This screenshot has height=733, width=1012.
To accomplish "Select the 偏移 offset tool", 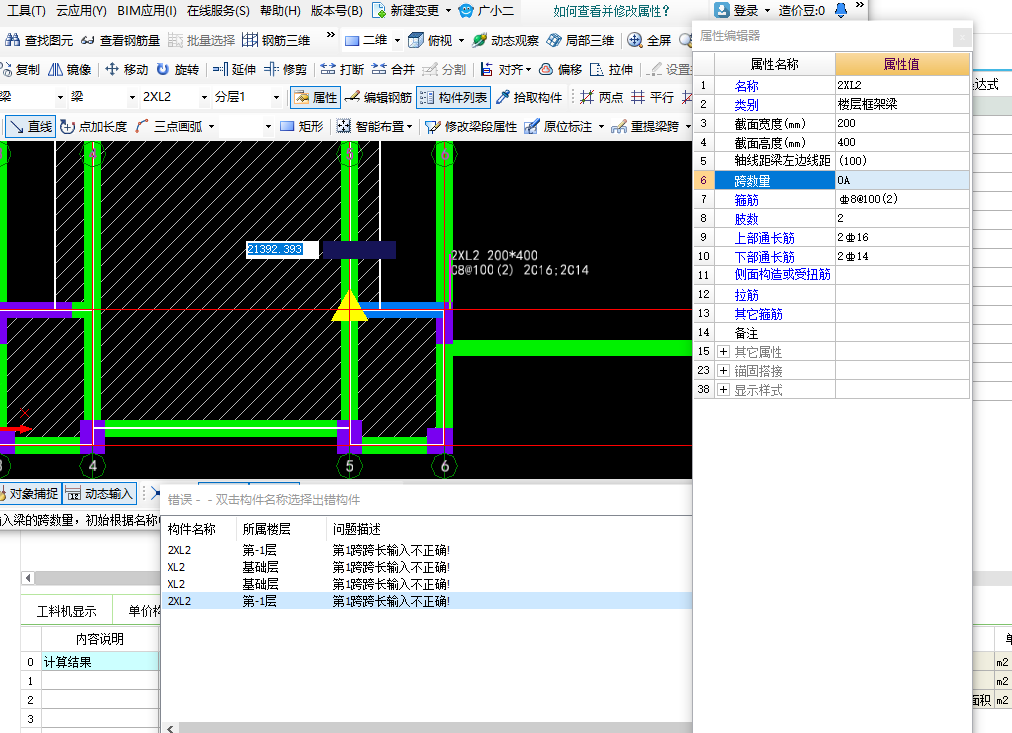I will pyautogui.click(x=560, y=69).
